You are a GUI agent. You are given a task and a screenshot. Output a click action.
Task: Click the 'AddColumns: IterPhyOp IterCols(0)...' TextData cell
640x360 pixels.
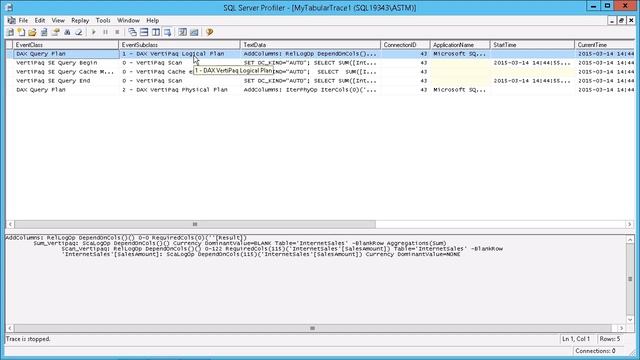[x=310, y=90]
